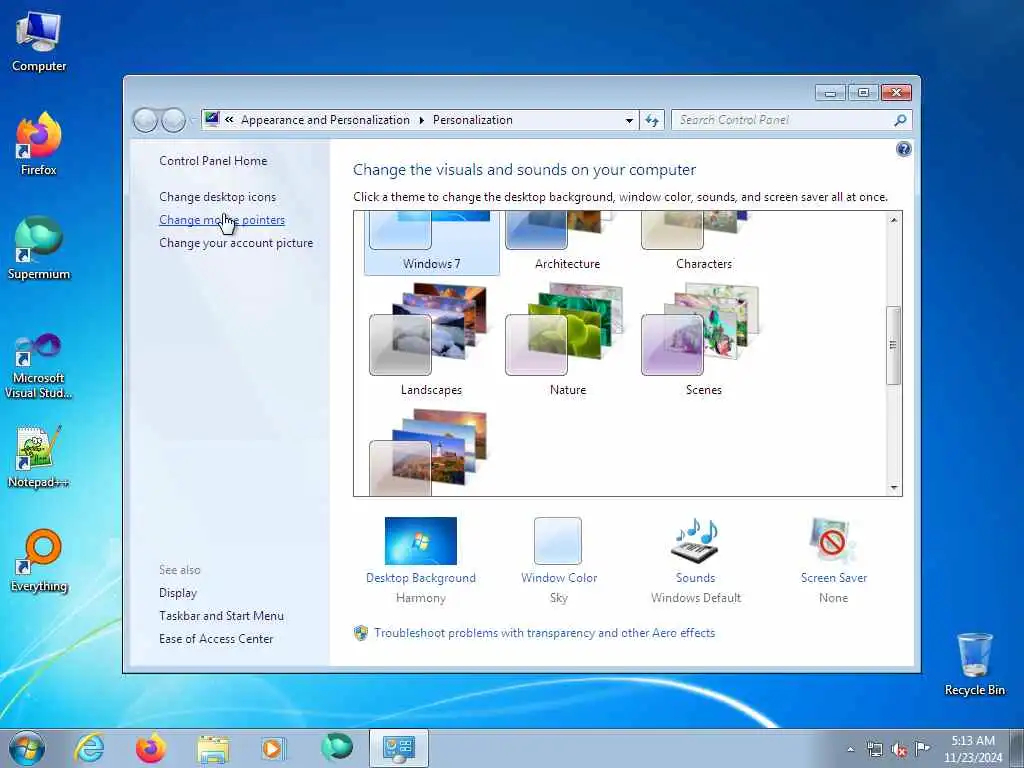This screenshot has height=768, width=1024.
Task: Select the partially visible theme below Landscapes
Action: click(431, 452)
